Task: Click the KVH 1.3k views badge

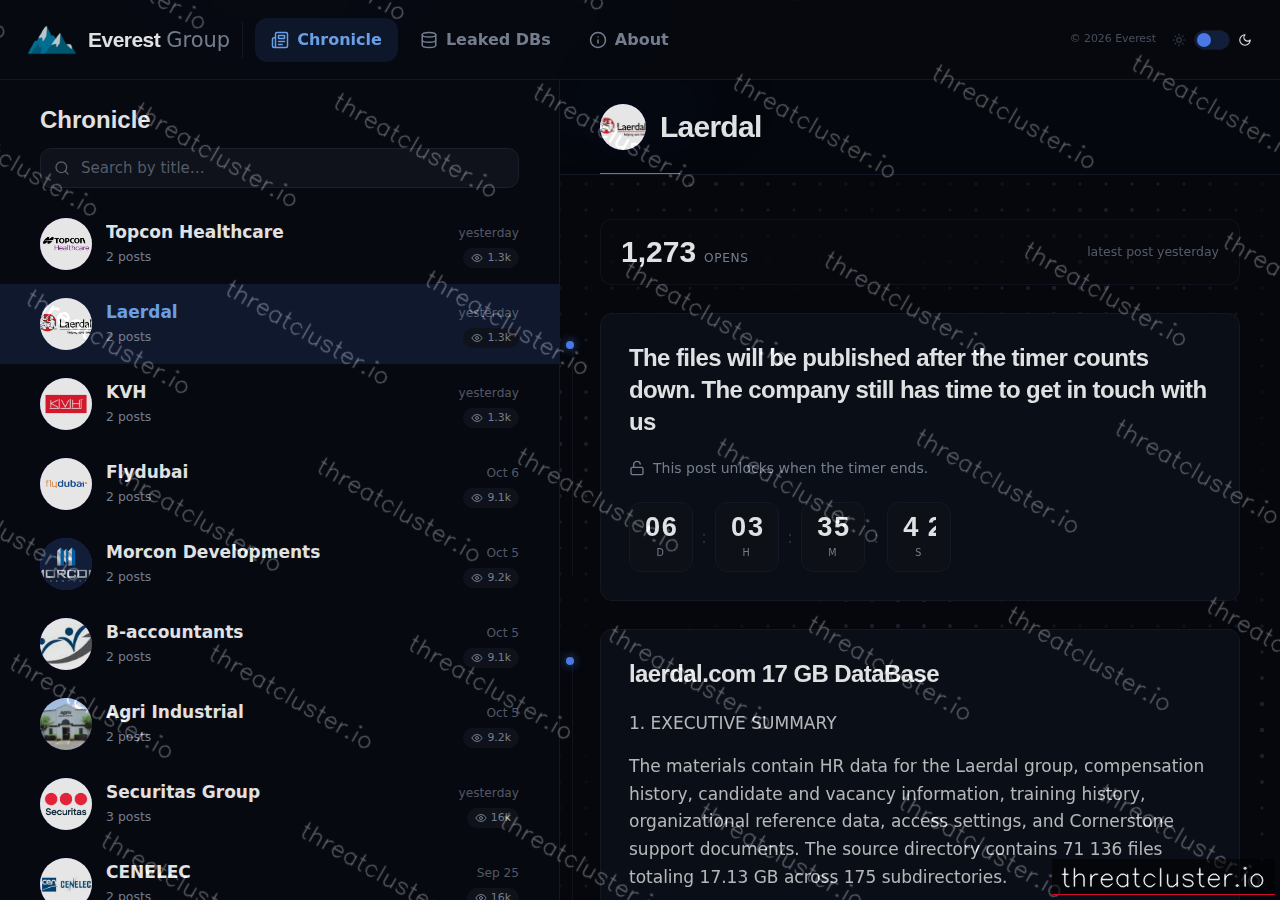Action: pos(491,418)
